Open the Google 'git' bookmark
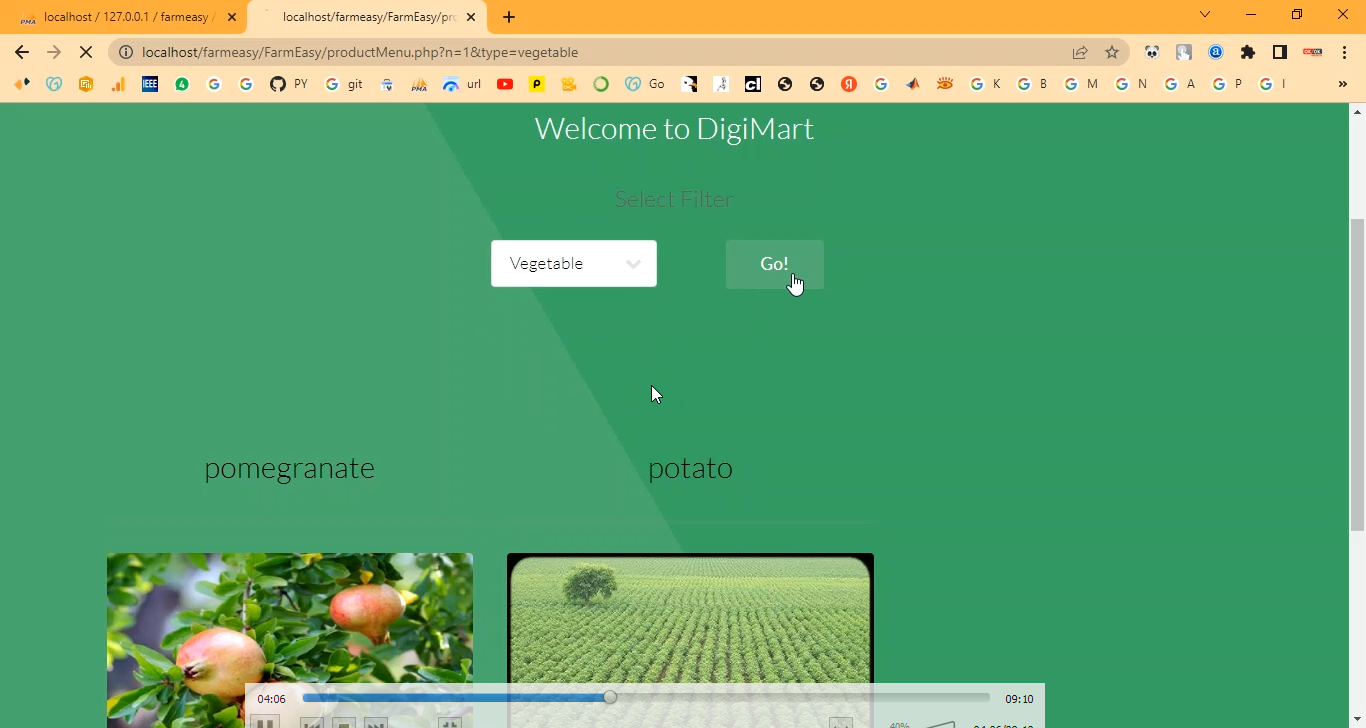 point(345,84)
